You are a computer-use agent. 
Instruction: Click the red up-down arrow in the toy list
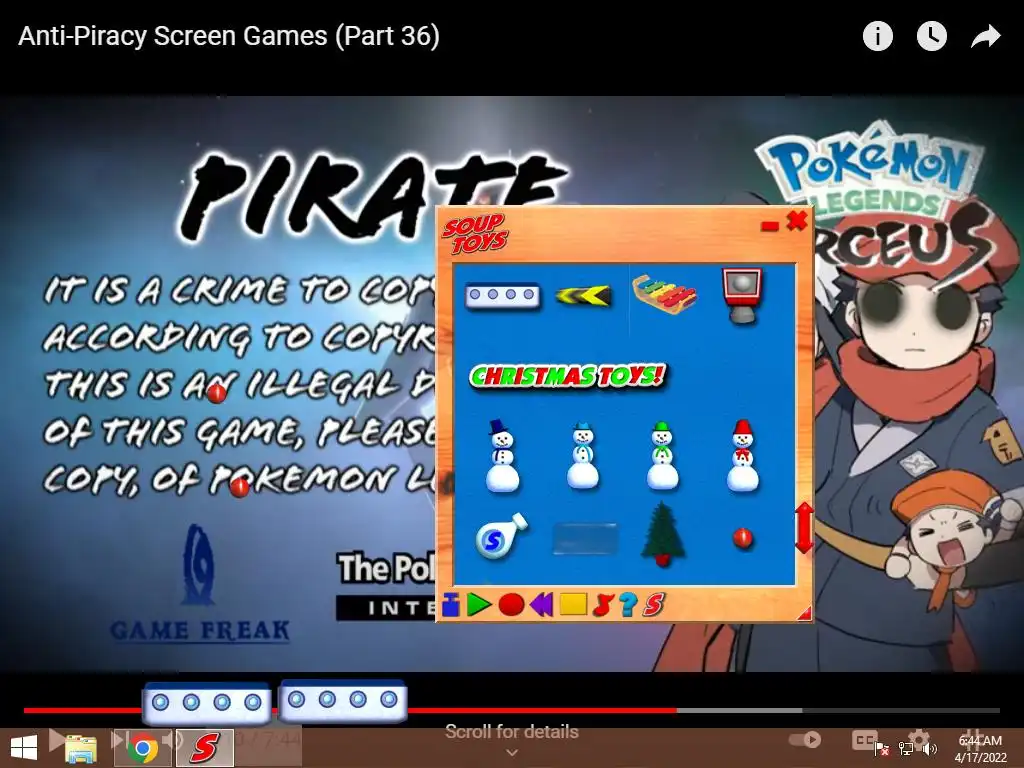(804, 528)
